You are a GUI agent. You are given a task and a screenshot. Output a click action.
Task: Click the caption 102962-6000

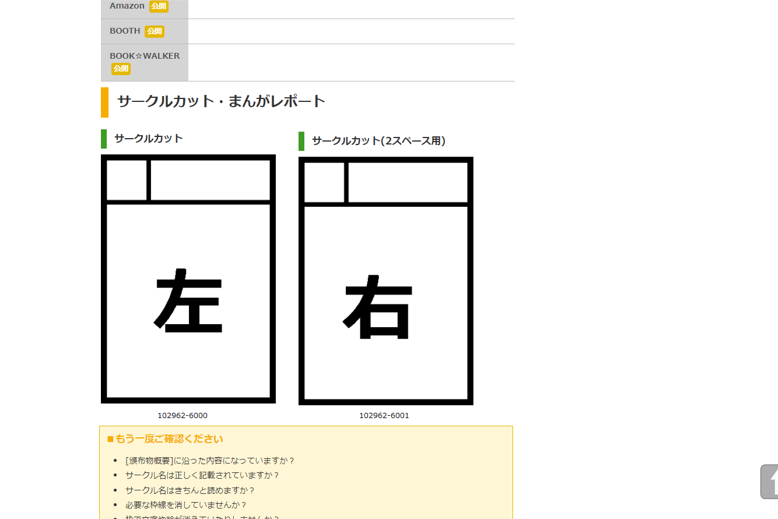(182, 415)
